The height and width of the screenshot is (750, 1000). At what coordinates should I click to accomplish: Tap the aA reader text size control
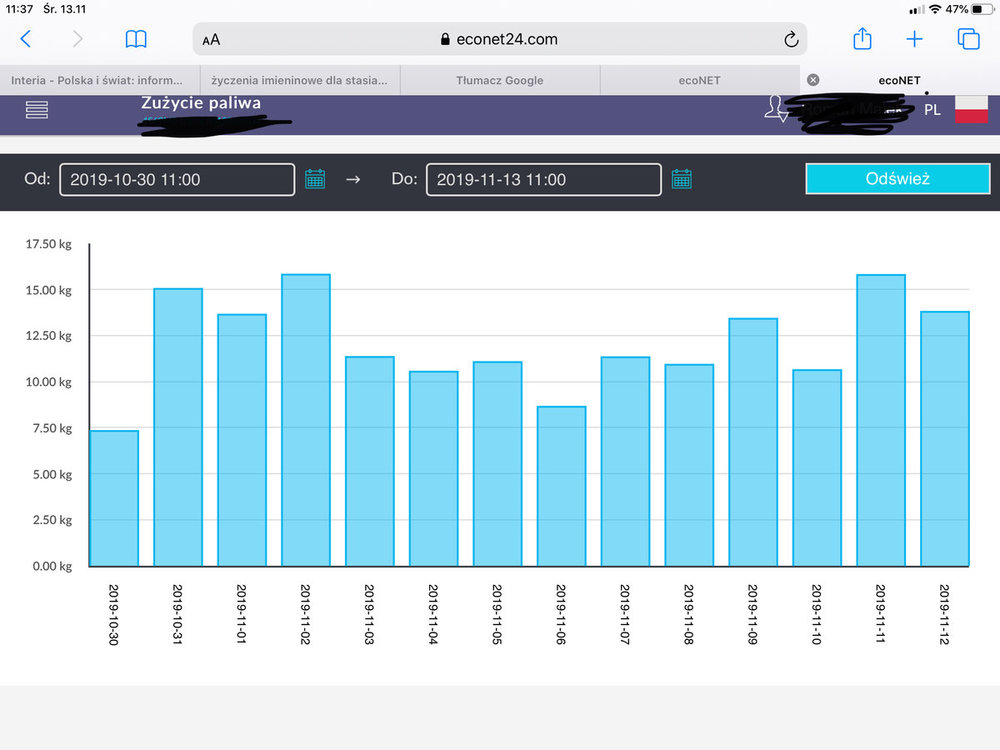tap(211, 40)
